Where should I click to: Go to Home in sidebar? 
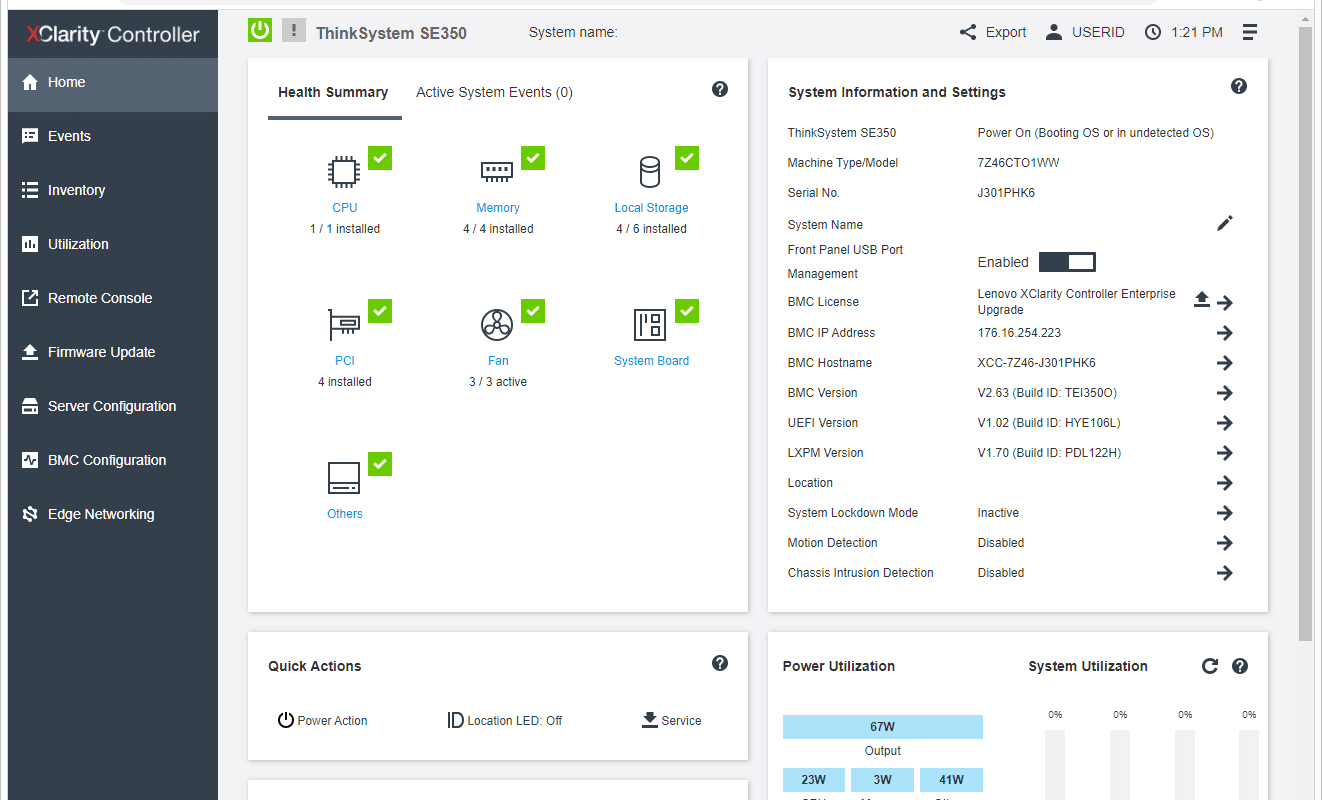click(113, 83)
